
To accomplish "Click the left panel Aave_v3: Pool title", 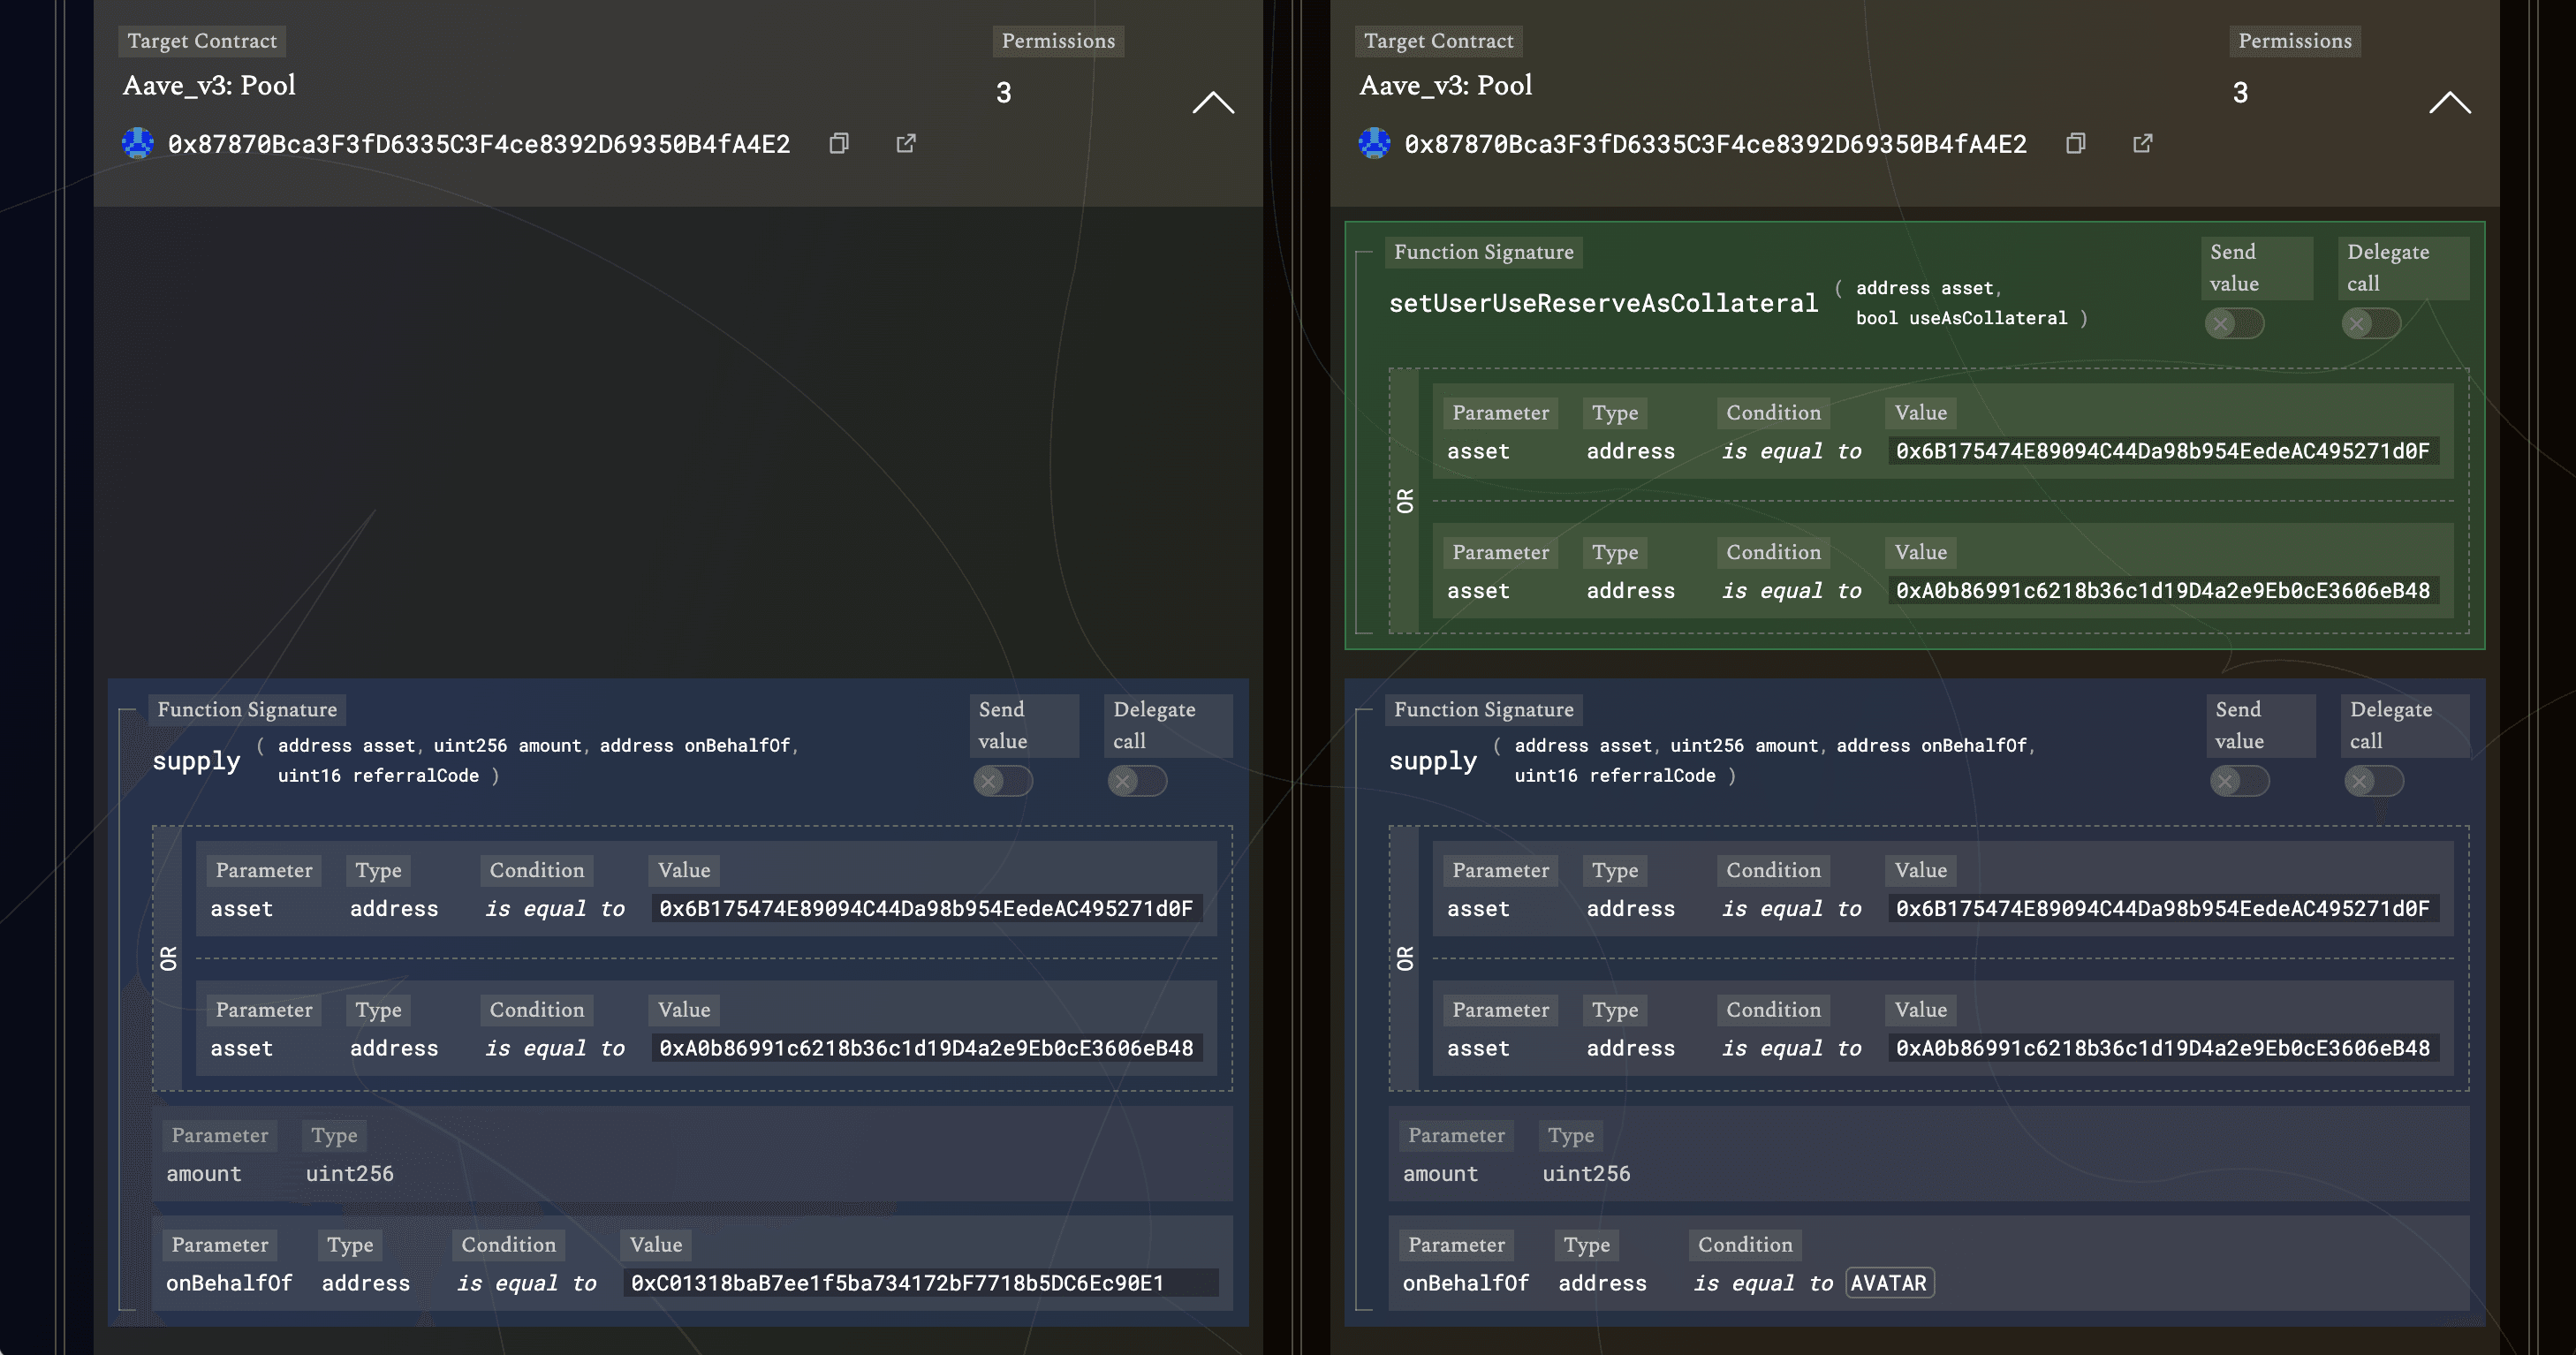I will click(209, 85).
